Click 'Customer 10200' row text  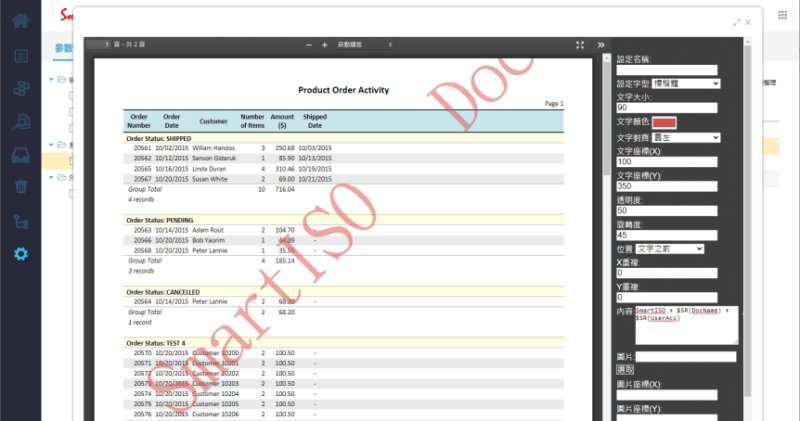[215, 353]
